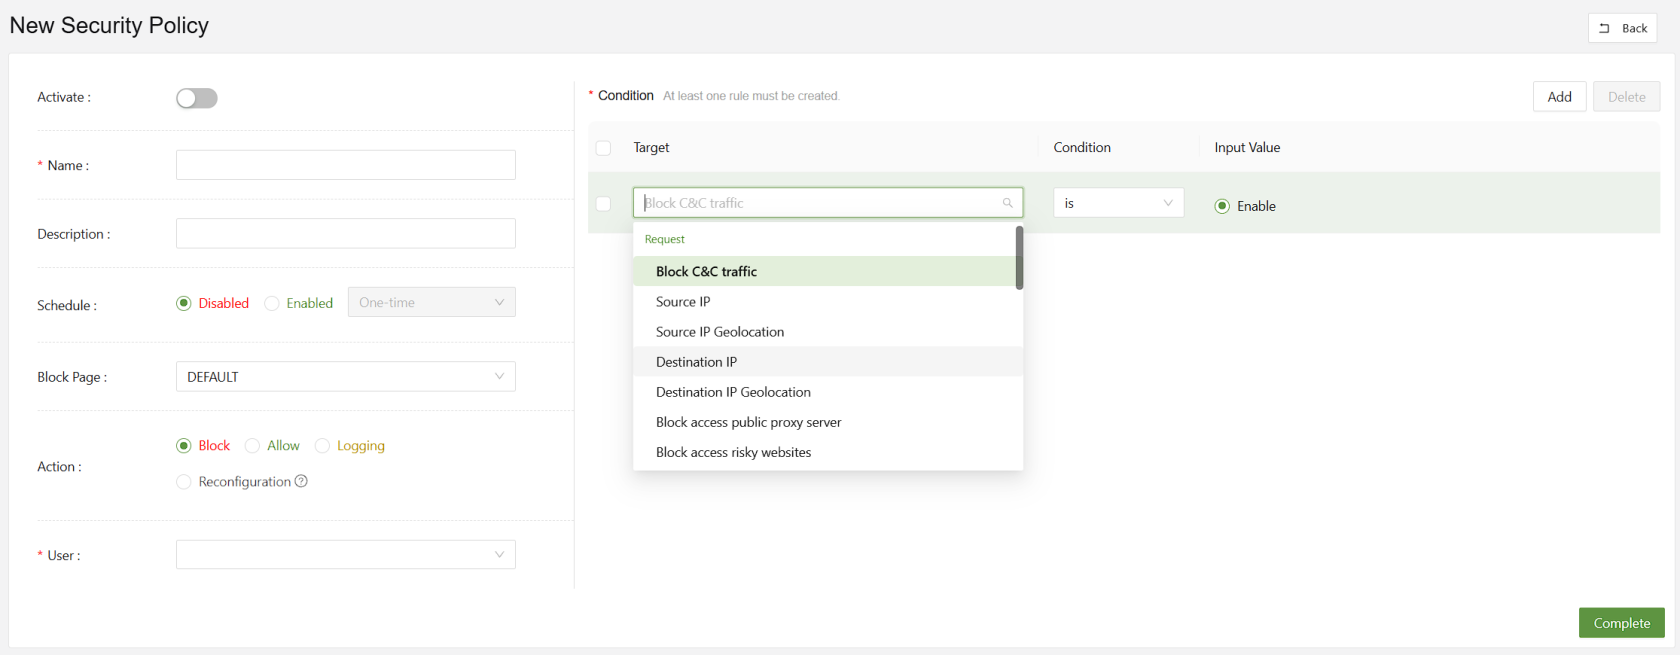
Task: Click the Reconfiguration help question-mark icon
Action: (x=301, y=481)
